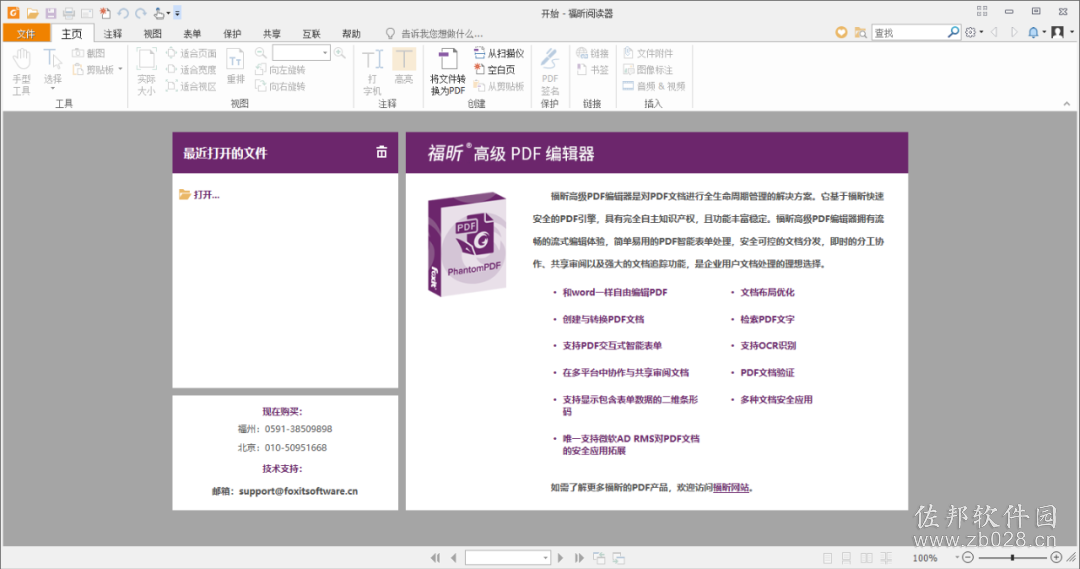1080x569 pixels.
Task: Collapse the ribbon with the chevron arrow
Action: coord(1066,104)
